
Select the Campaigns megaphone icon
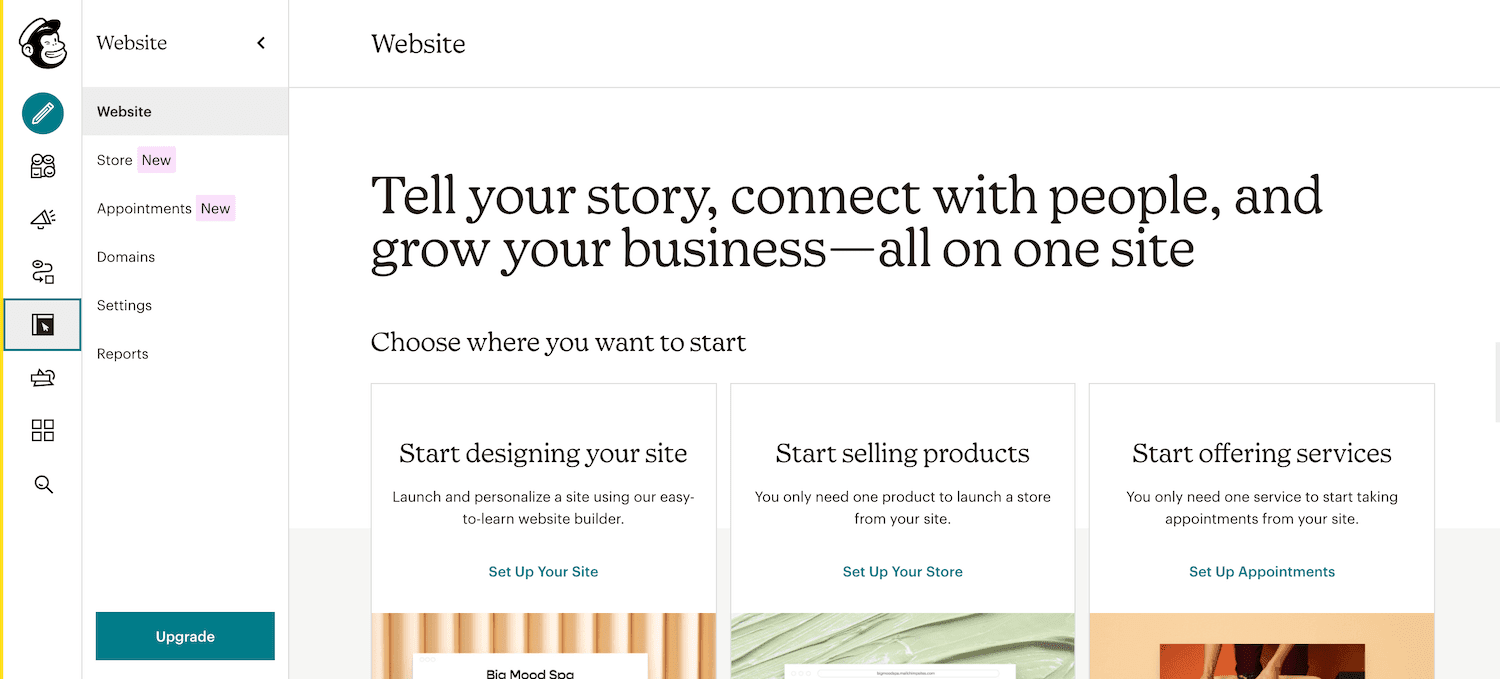(x=41, y=219)
